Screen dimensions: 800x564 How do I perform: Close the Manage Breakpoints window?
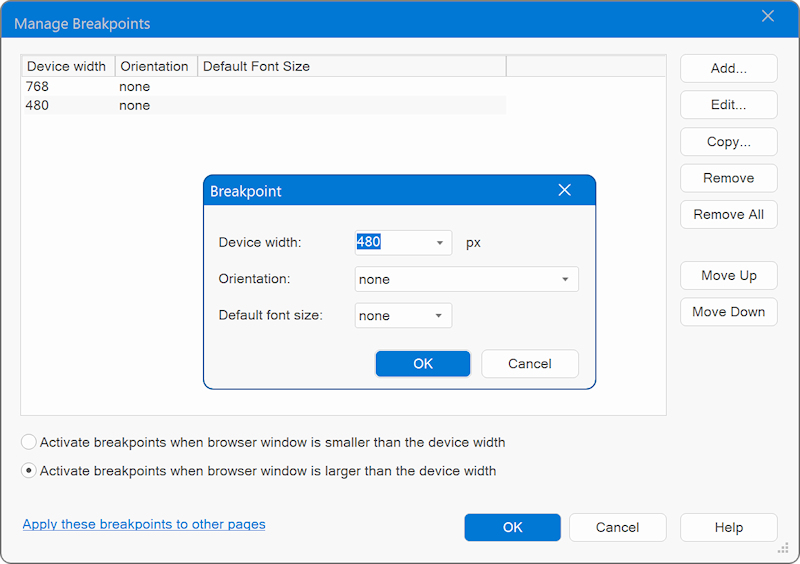tap(768, 16)
